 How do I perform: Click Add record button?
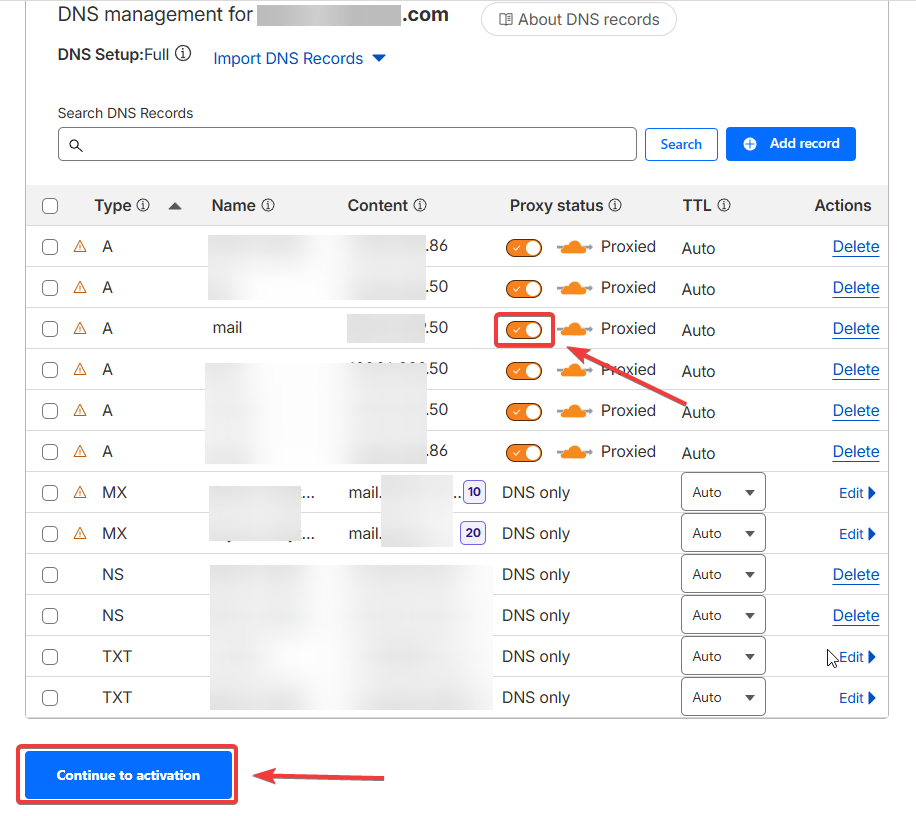click(790, 144)
